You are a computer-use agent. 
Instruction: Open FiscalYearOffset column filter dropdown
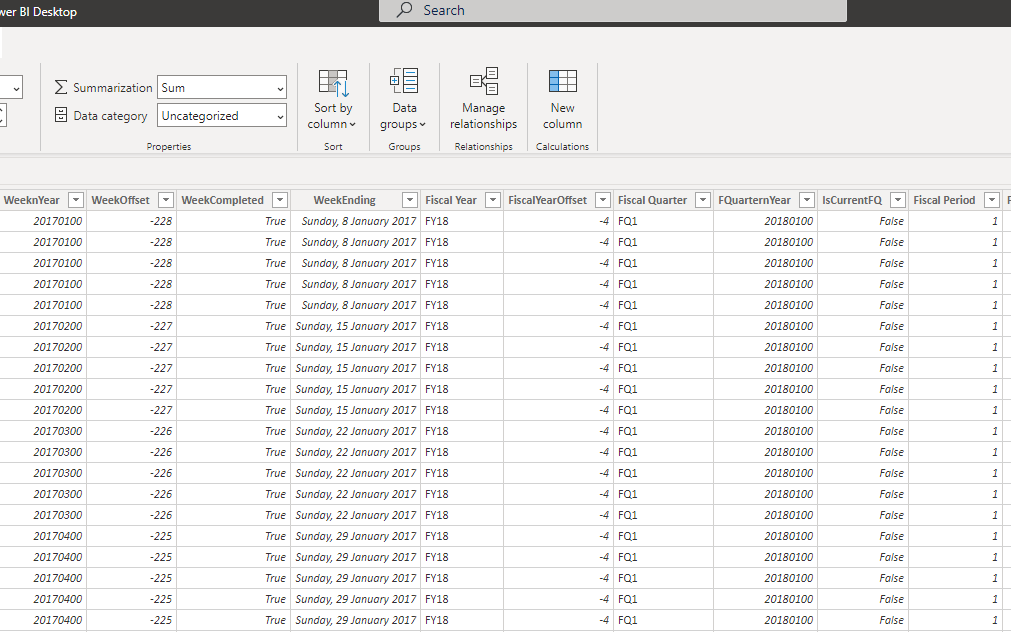[x=603, y=200]
